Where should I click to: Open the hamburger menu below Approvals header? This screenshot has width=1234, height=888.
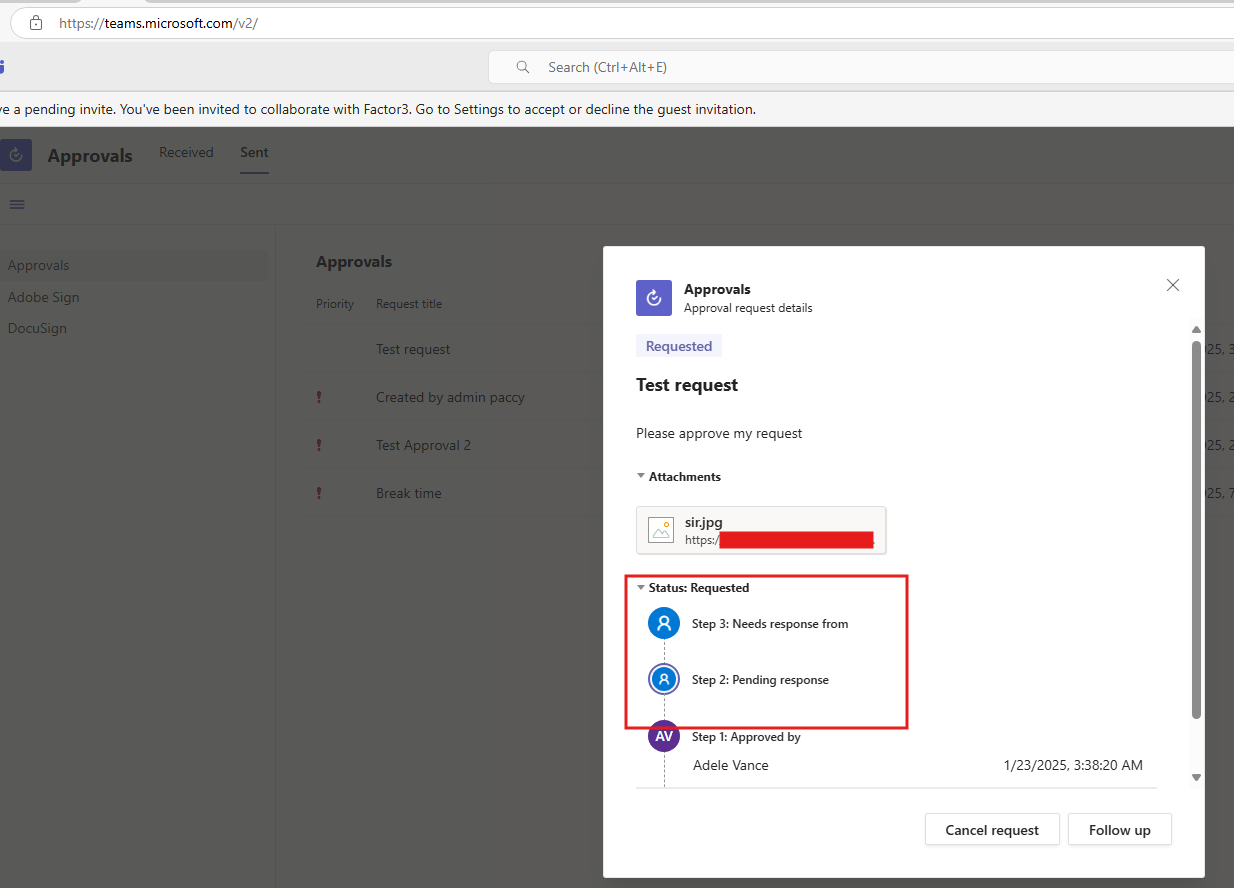pos(17,204)
